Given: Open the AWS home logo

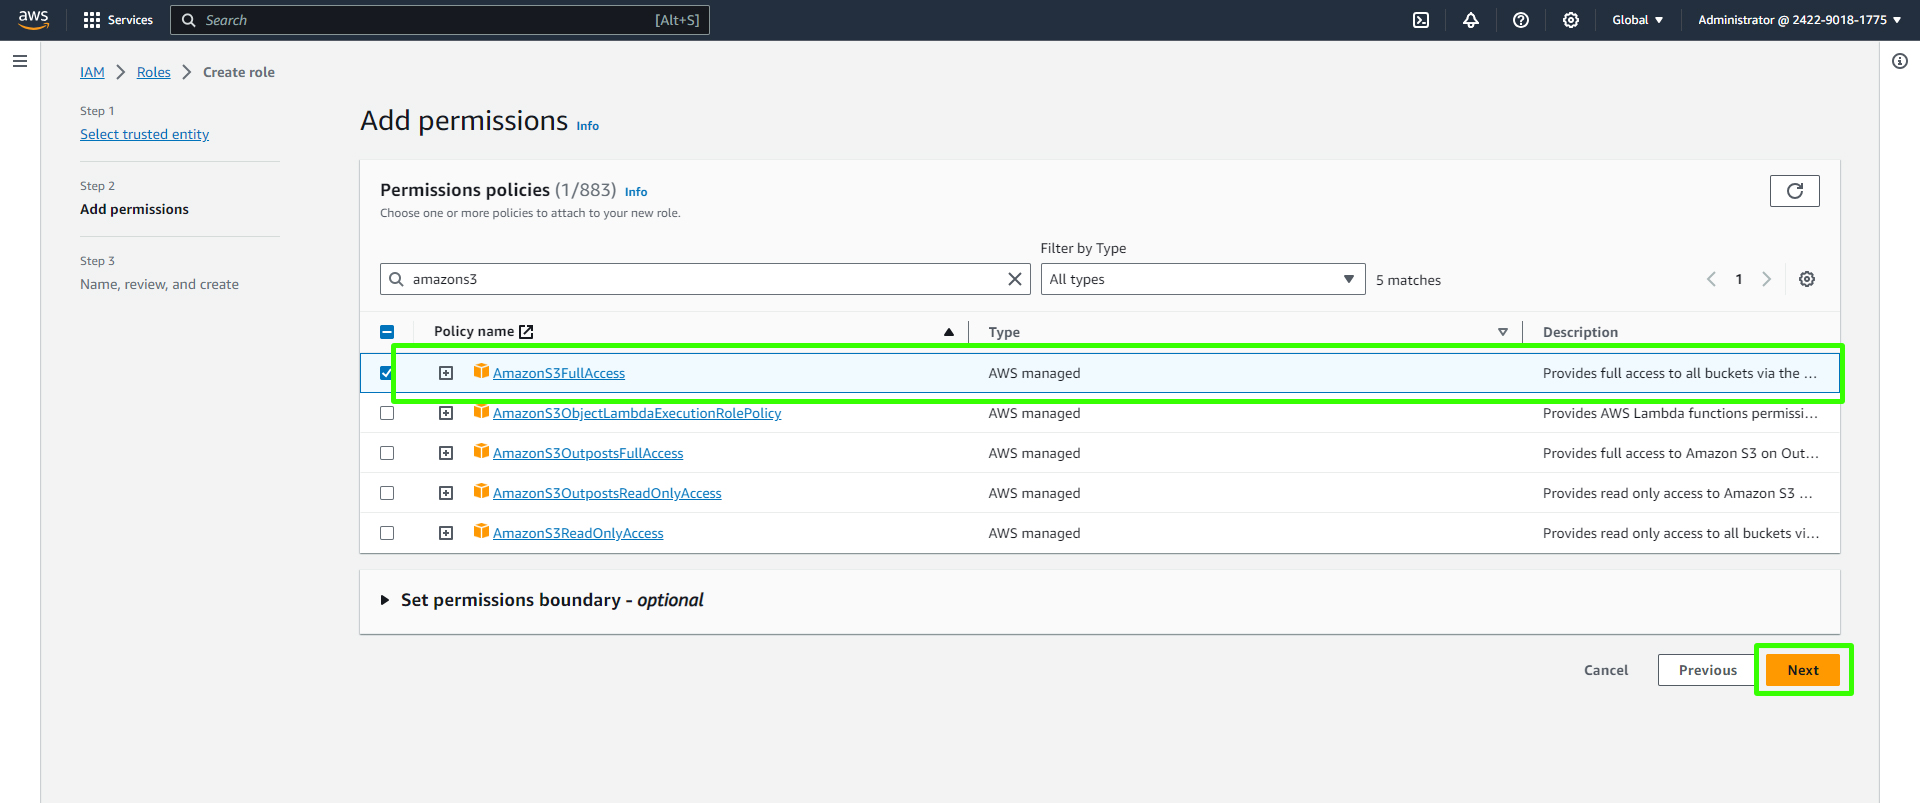Looking at the screenshot, I should tap(34, 19).
